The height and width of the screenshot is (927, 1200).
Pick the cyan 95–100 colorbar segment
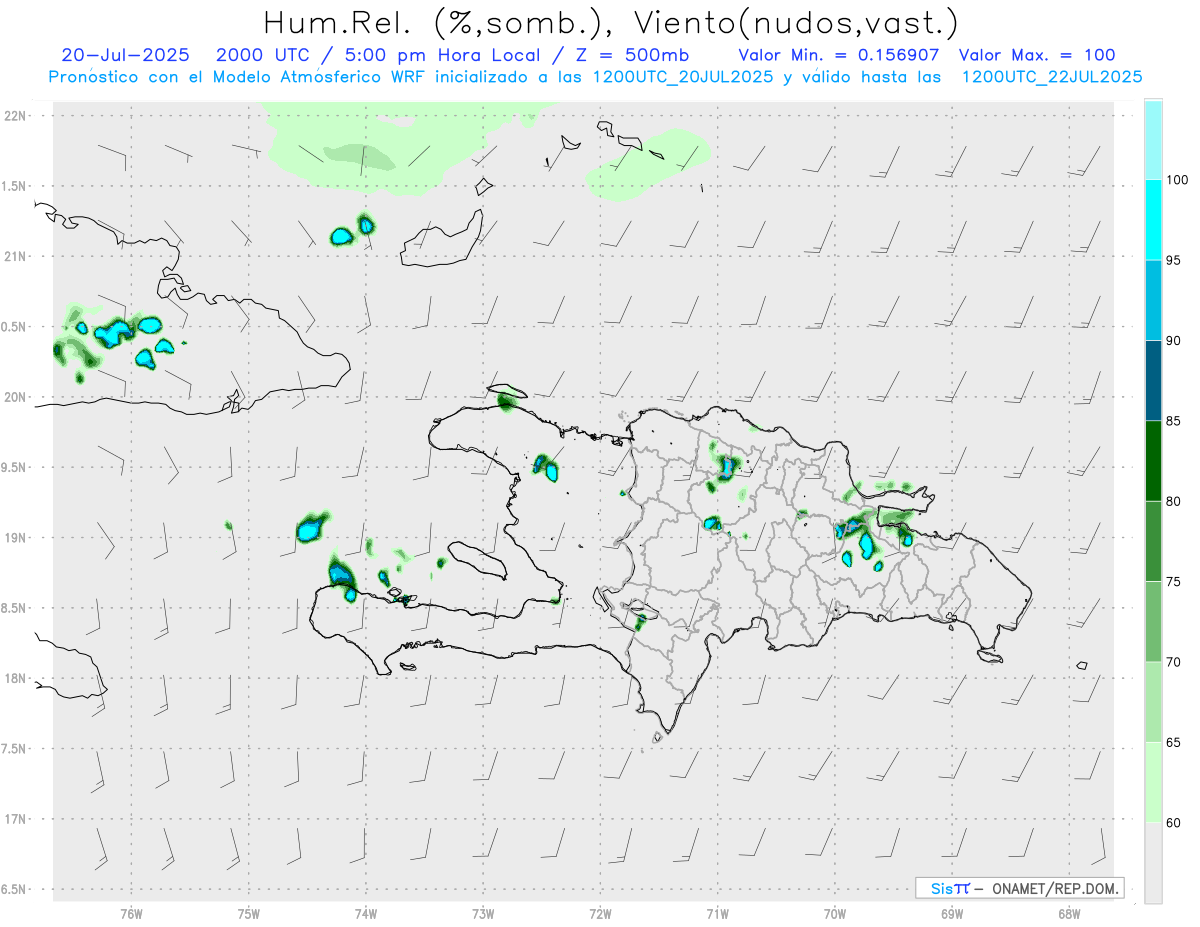click(x=1153, y=220)
